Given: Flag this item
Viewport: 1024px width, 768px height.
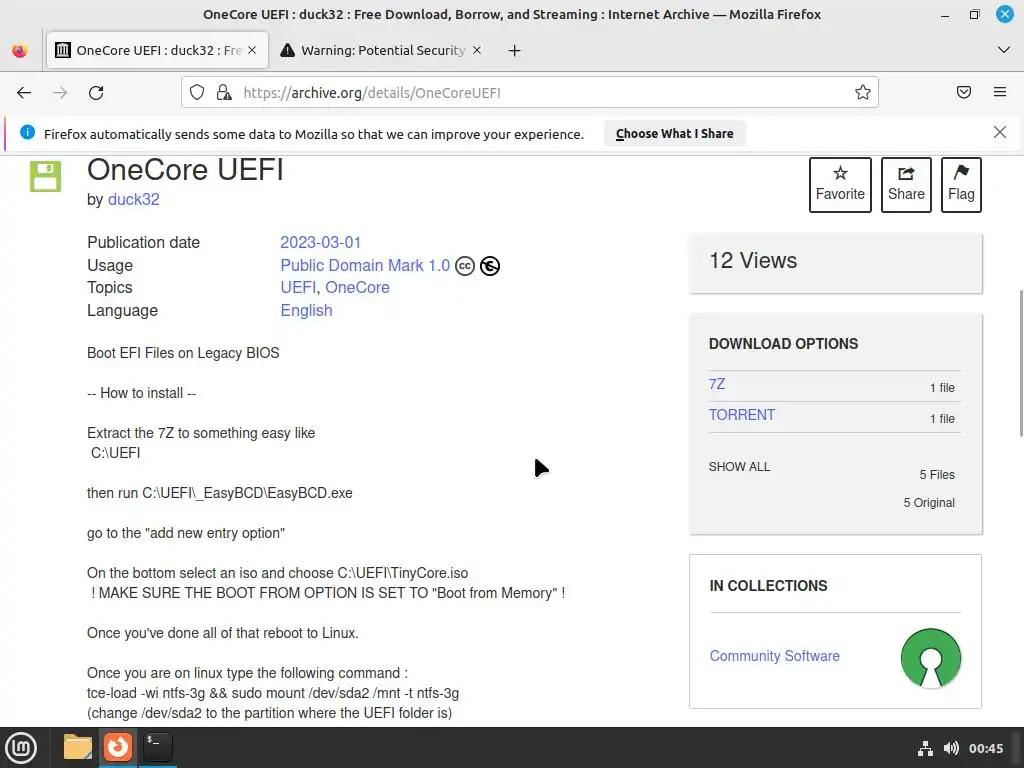Looking at the screenshot, I should (961, 185).
